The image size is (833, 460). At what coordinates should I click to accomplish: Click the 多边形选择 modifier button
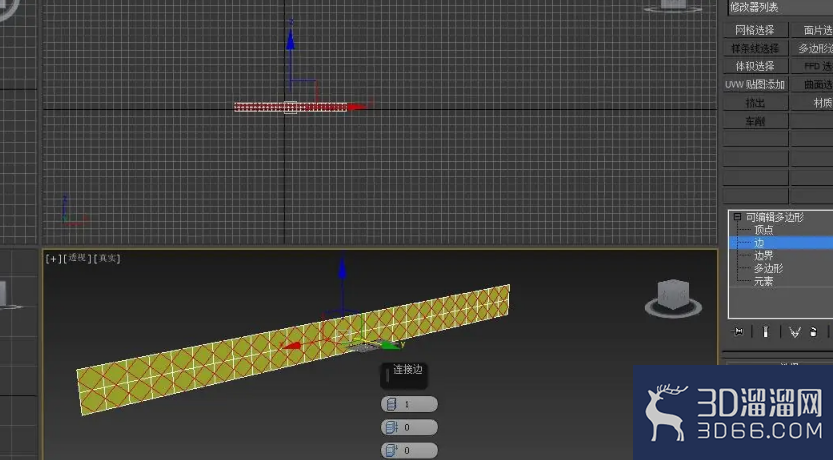pos(812,48)
